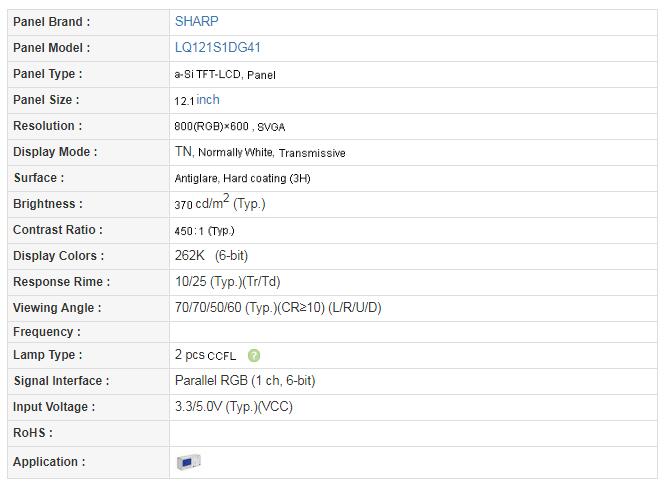
Task: Click the application device icon
Action: coord(189,462)
